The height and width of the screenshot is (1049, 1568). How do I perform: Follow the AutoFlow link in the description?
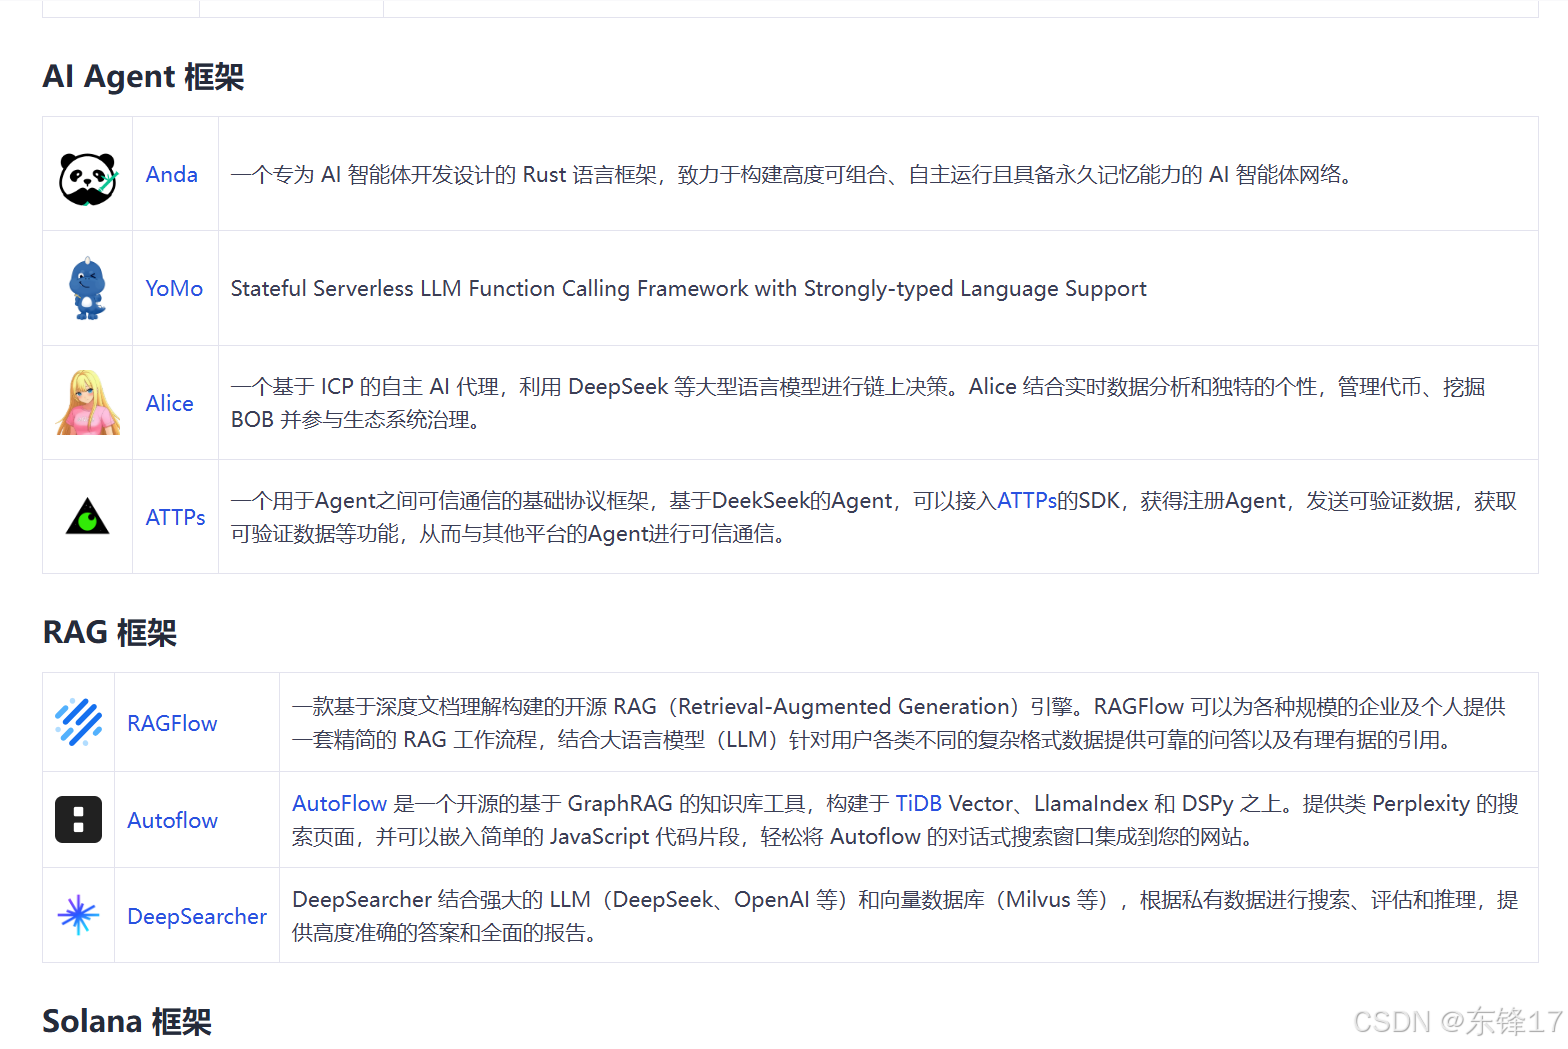pos(339,804)
